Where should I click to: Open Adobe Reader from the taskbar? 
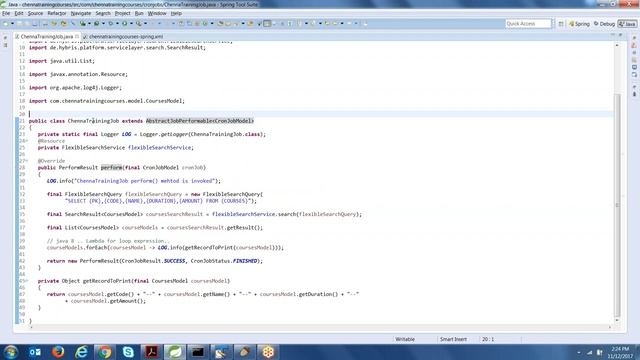click(x=151, y=352)
